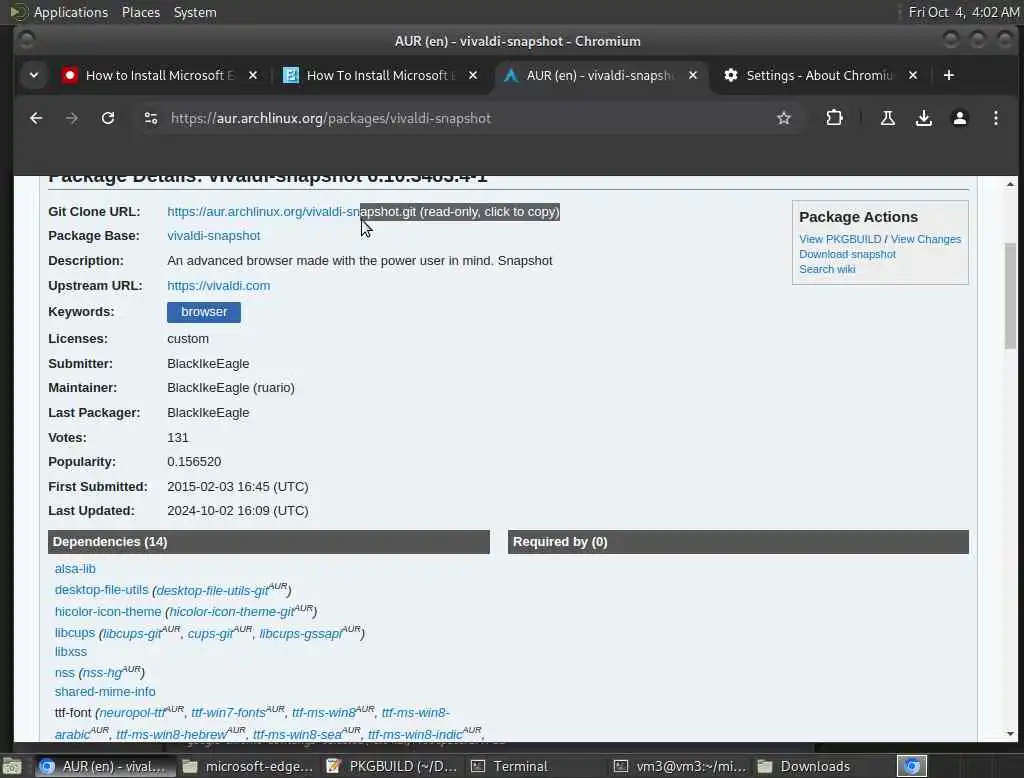This screenshot has height=778, width=1024.
Task: Open the Places menu
Action: tap(140, 12)
